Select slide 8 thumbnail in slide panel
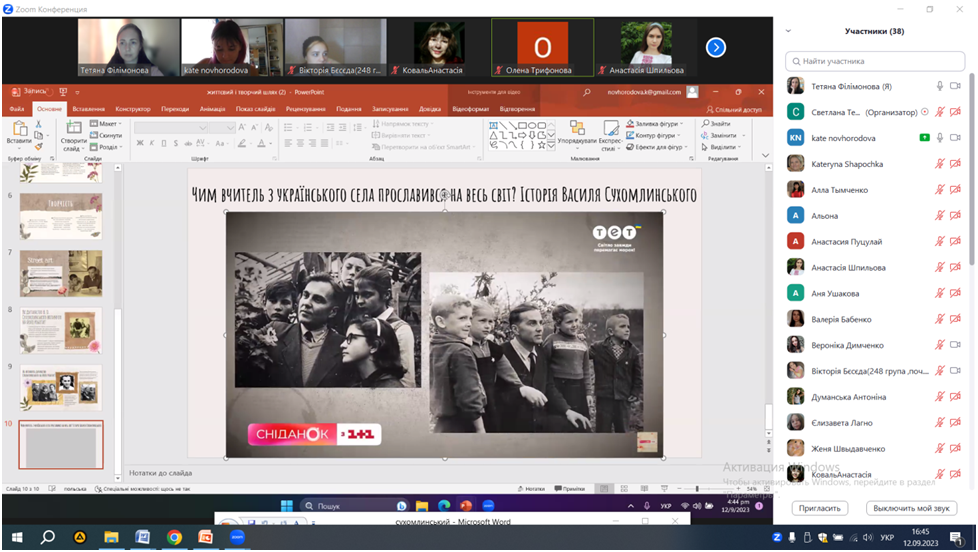 click(x=61, y=329)
